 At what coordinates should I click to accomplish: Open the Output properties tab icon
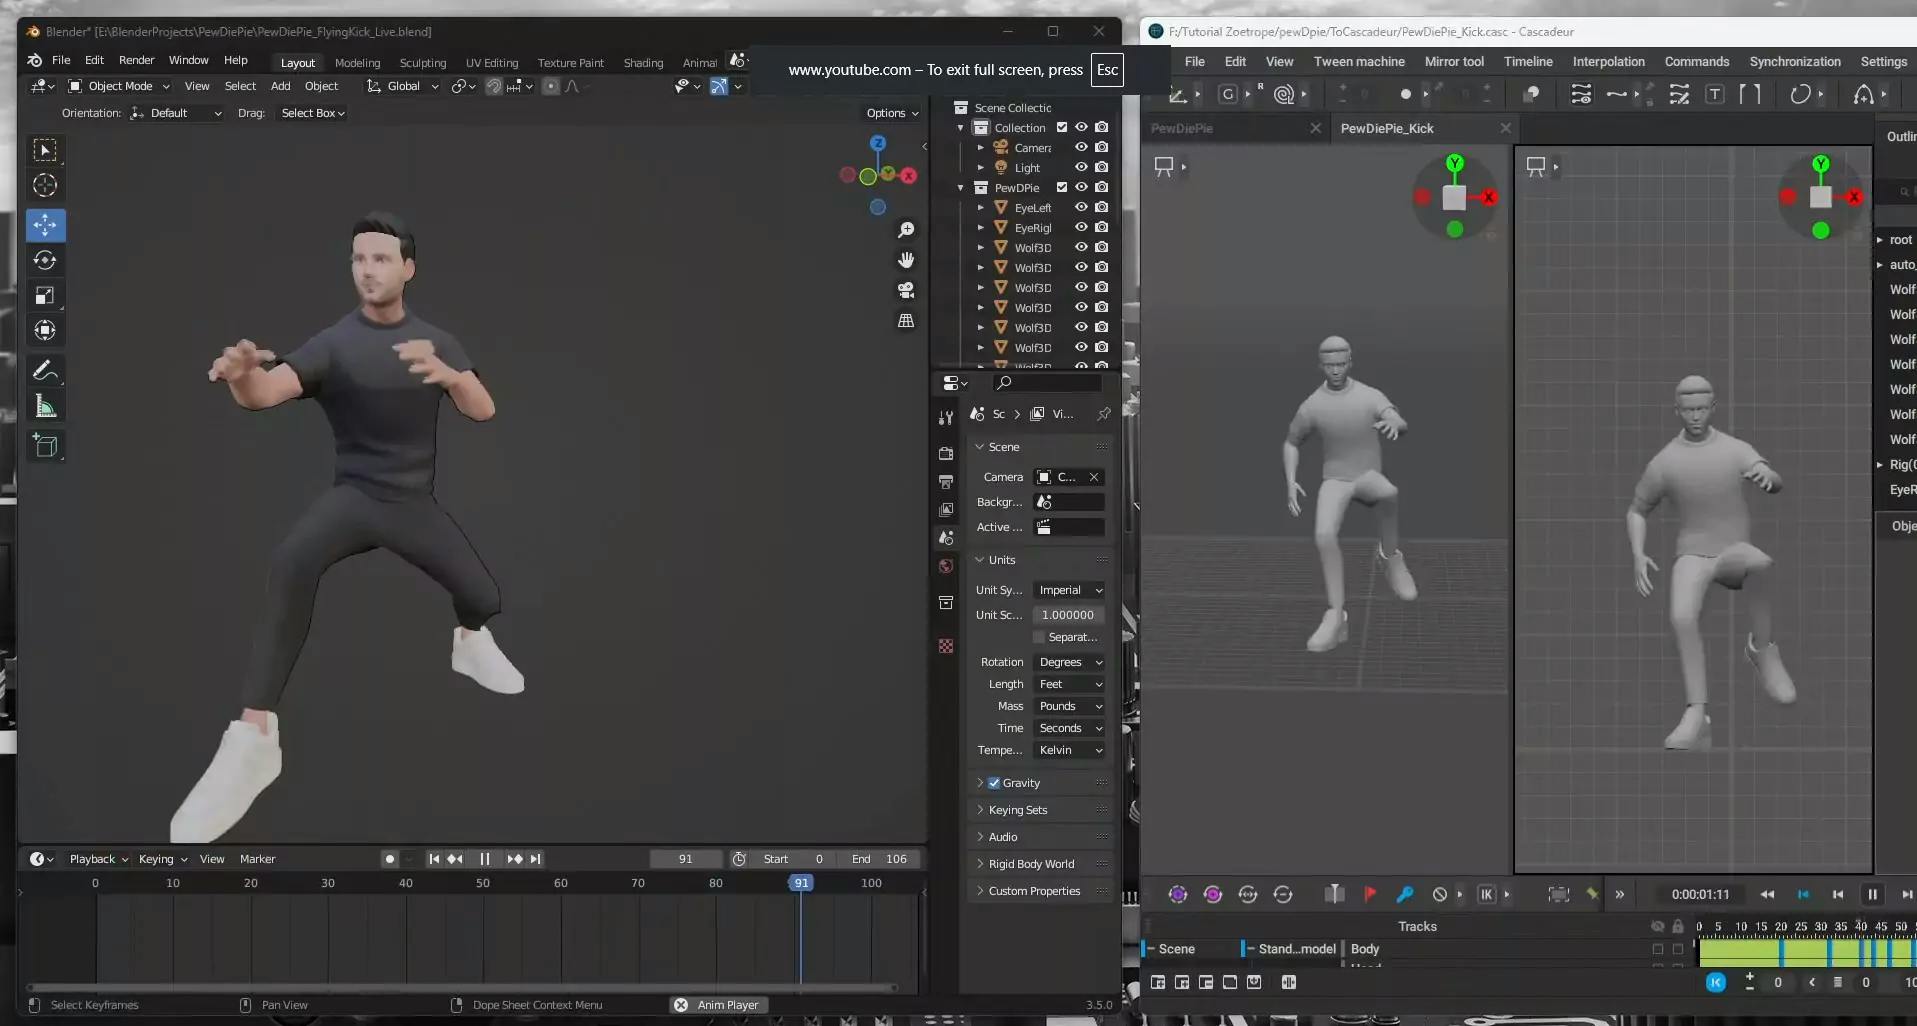[x=946, y=482]
